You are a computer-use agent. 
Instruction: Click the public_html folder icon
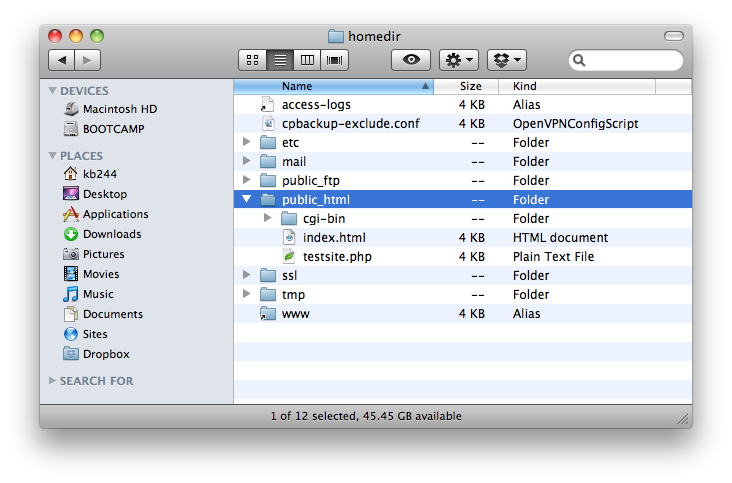268,200
